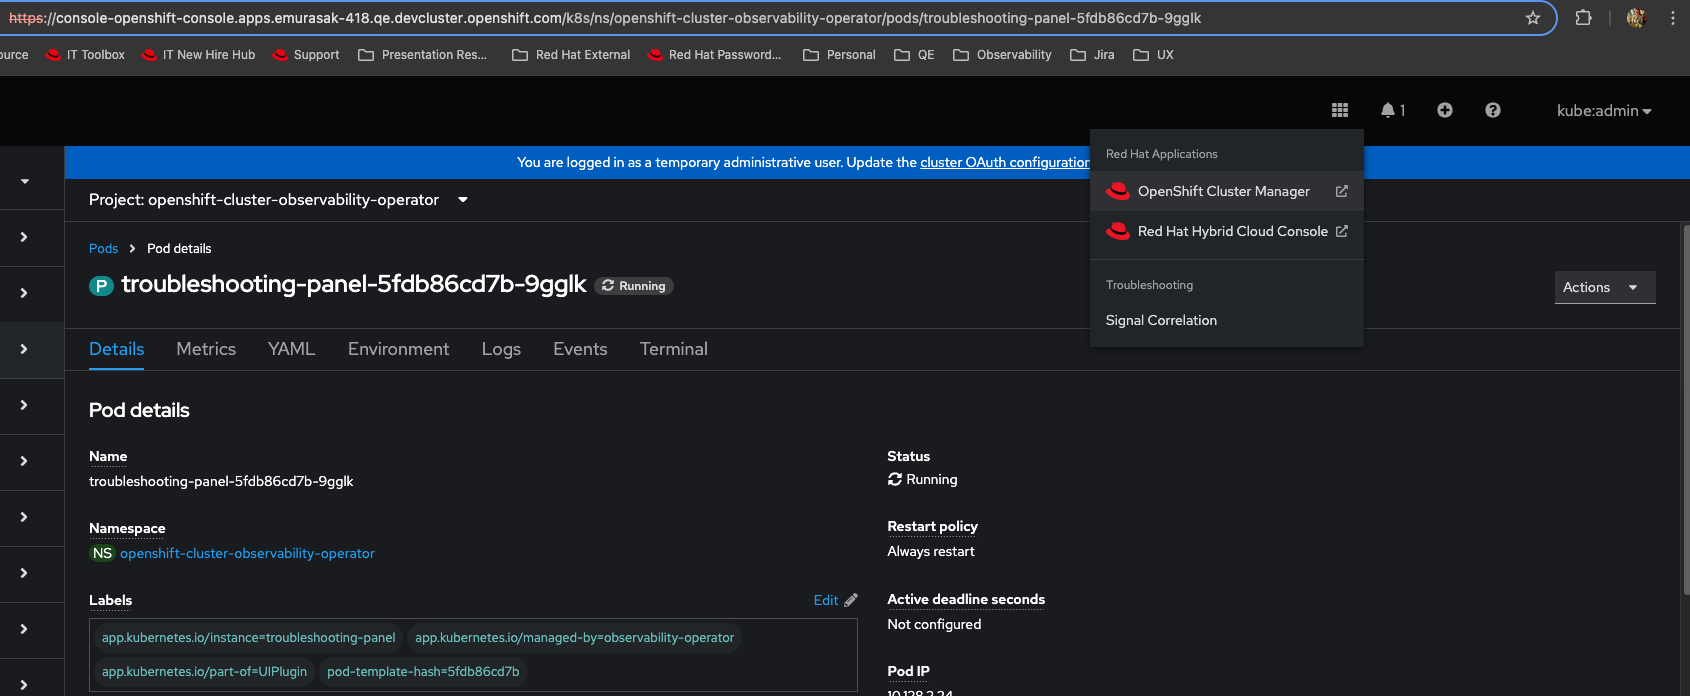Open the kube:admin user dropdown
This screenshot has width=1690, height=696.
pyautogui.click(x=1604, y=111)
